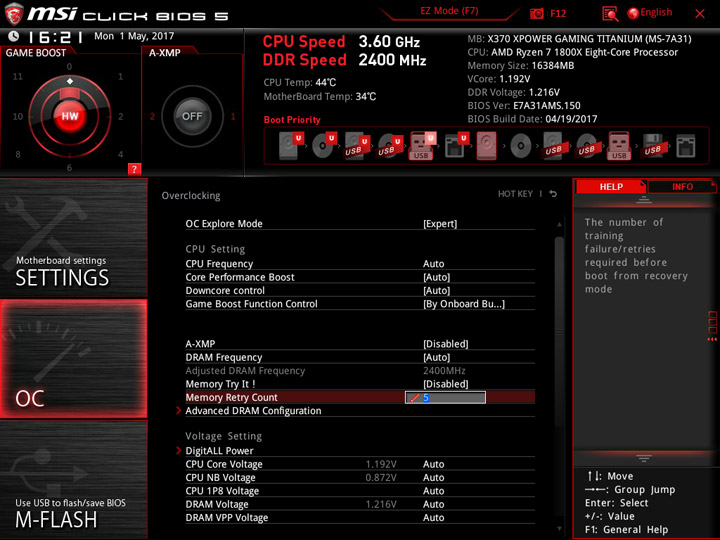Click the hot key back arrow icon
720x540 pixels.
[553, 194]
